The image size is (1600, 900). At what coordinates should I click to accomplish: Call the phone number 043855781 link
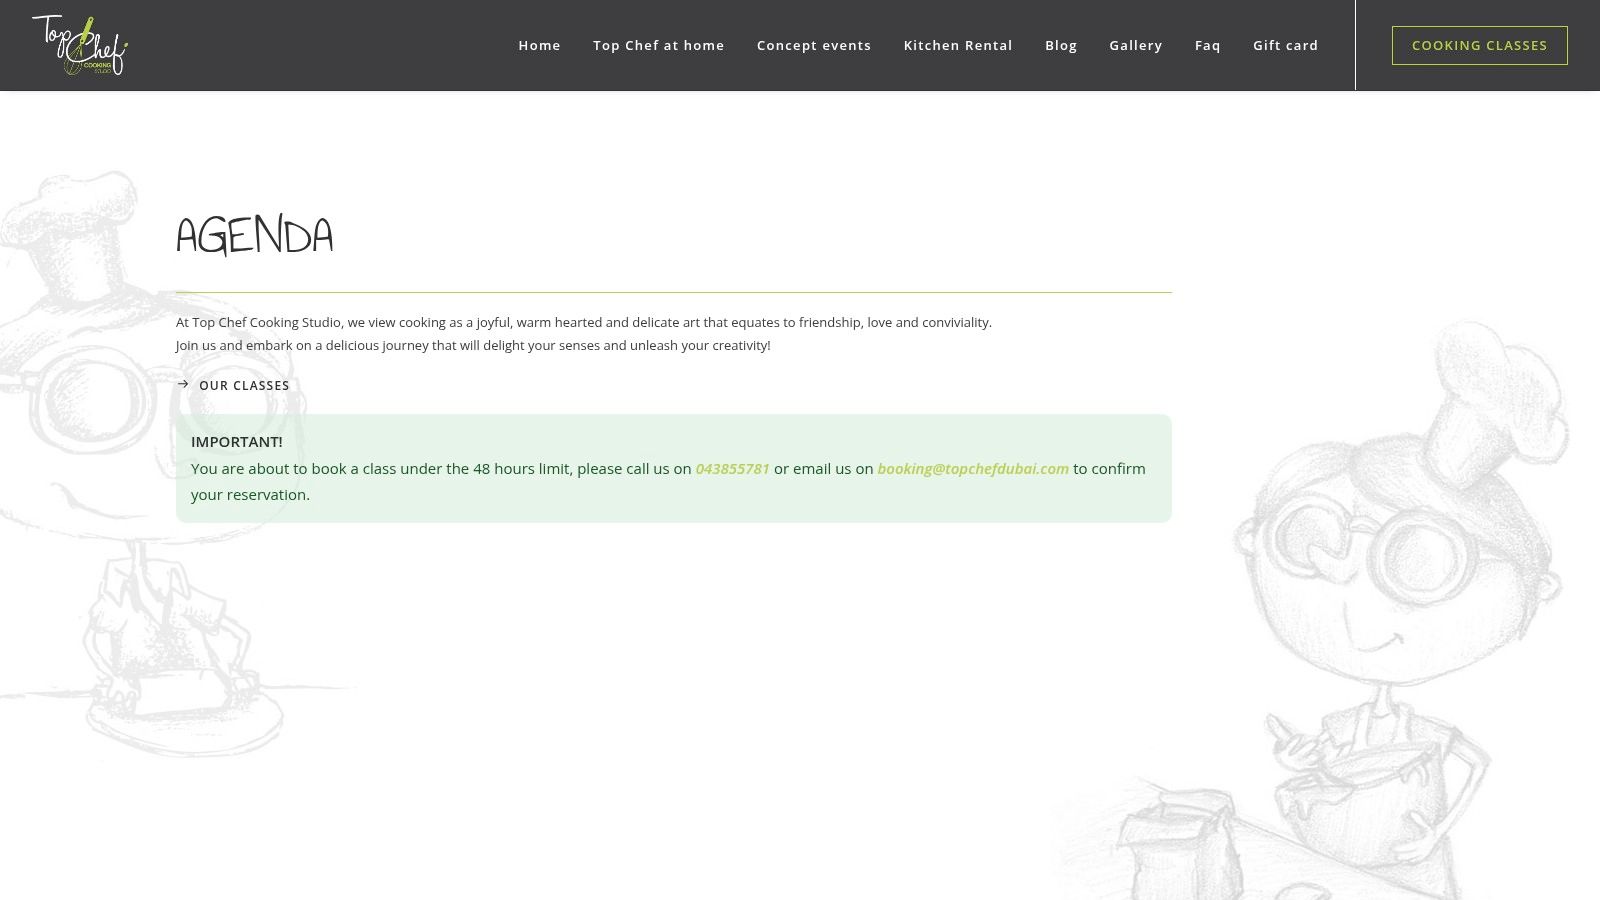[x=732, y=468]
